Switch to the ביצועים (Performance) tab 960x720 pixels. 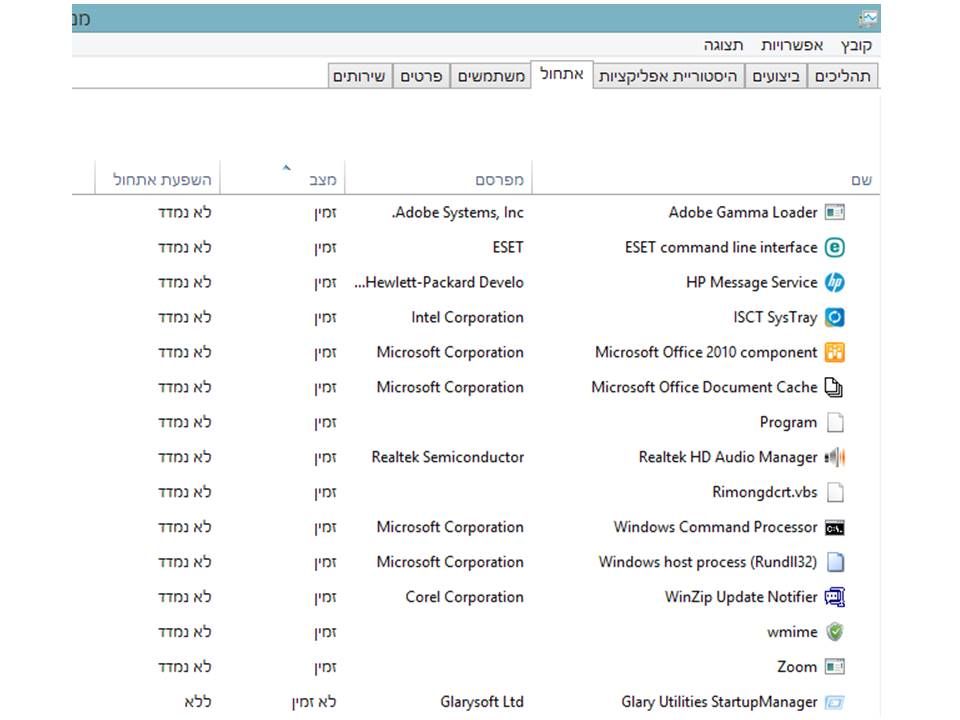point(776,76)
